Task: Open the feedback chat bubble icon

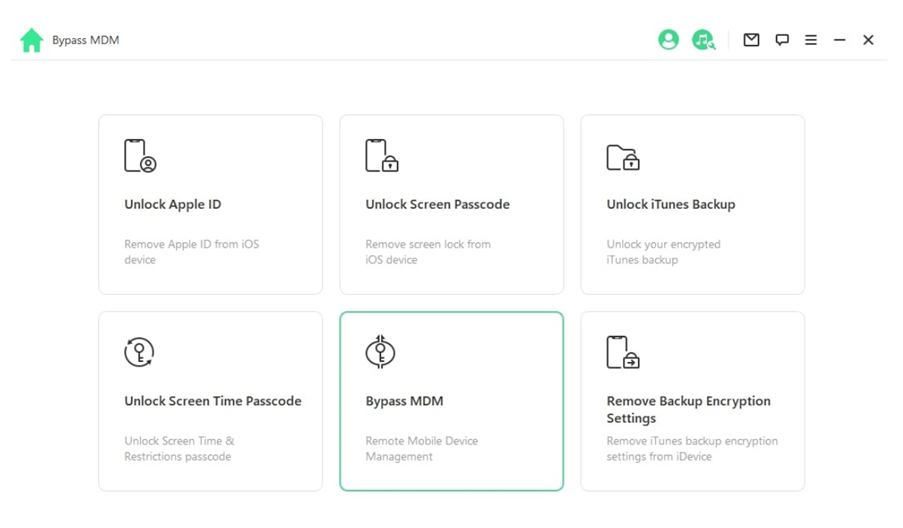Action: (x=782, y=40)
